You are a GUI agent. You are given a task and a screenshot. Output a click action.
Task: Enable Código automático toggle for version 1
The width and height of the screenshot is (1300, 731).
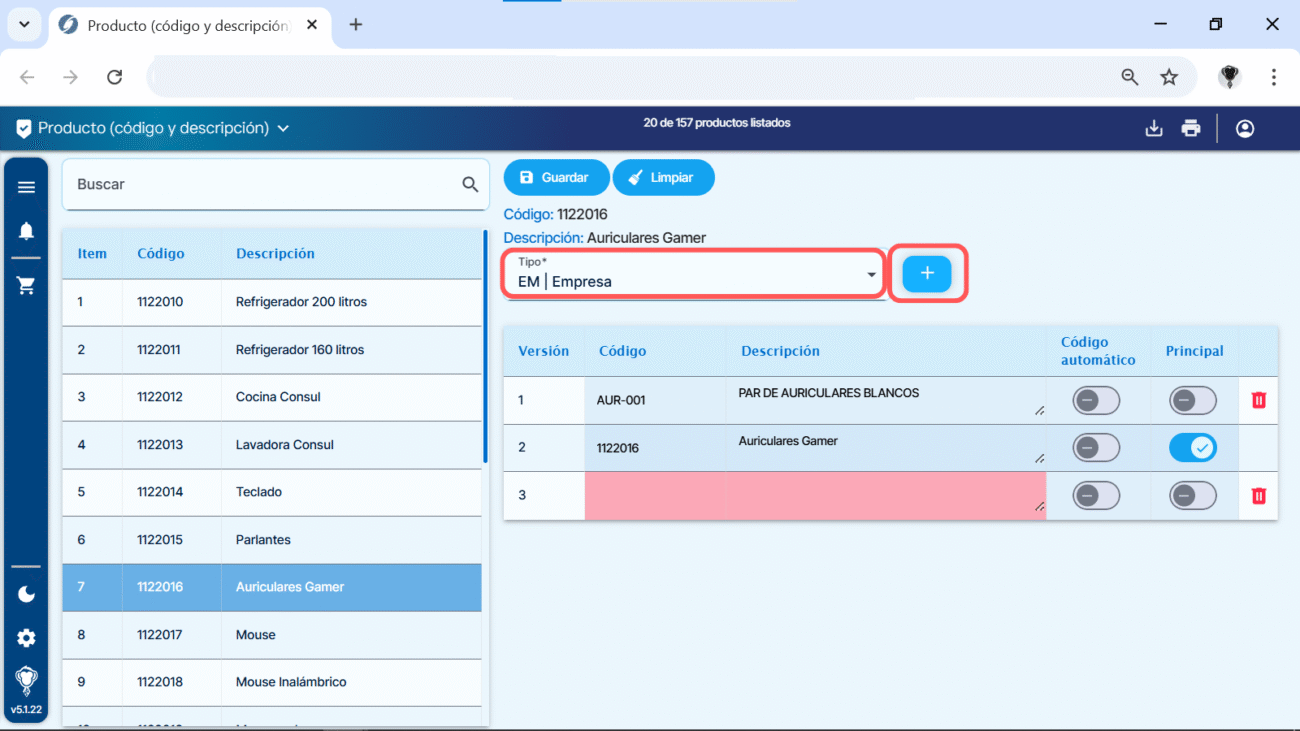click(1096, 401)
